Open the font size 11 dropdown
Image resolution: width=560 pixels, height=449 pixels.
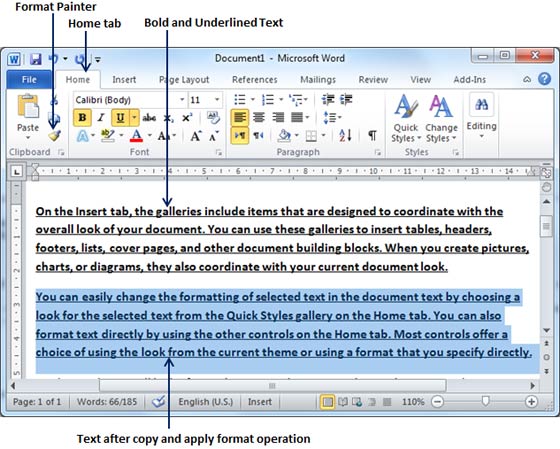click(216, 100)
